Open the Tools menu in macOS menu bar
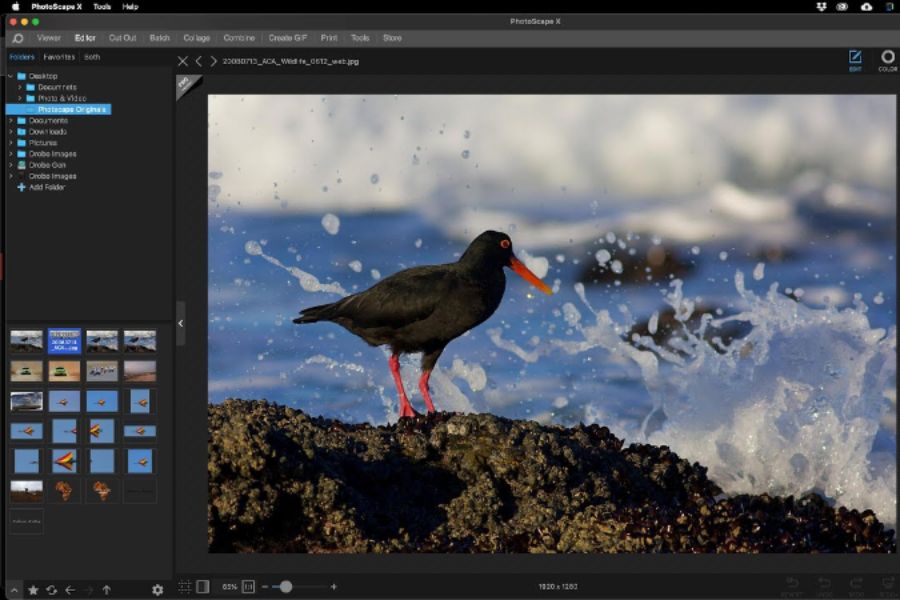The image size is (900, 600). 102,7
